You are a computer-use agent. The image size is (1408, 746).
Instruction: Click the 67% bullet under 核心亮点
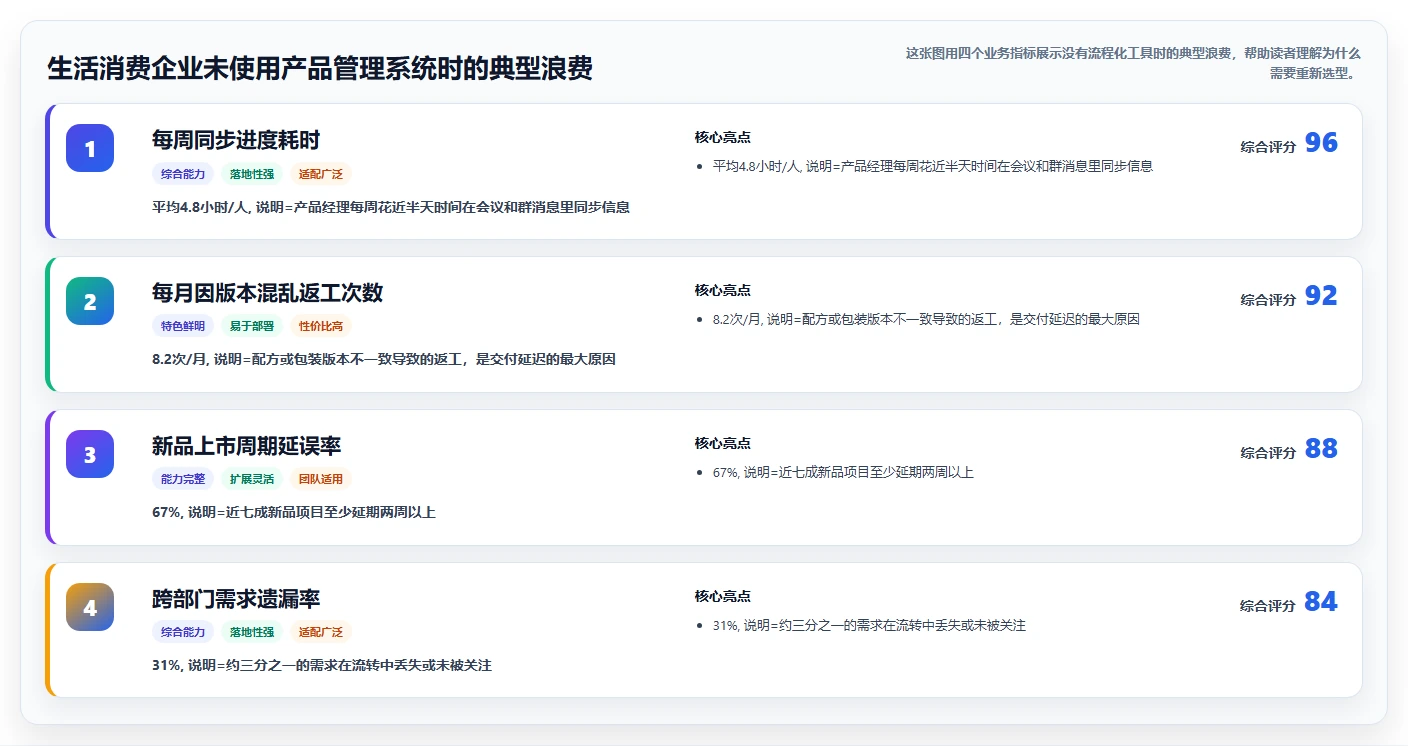(843, 472)
